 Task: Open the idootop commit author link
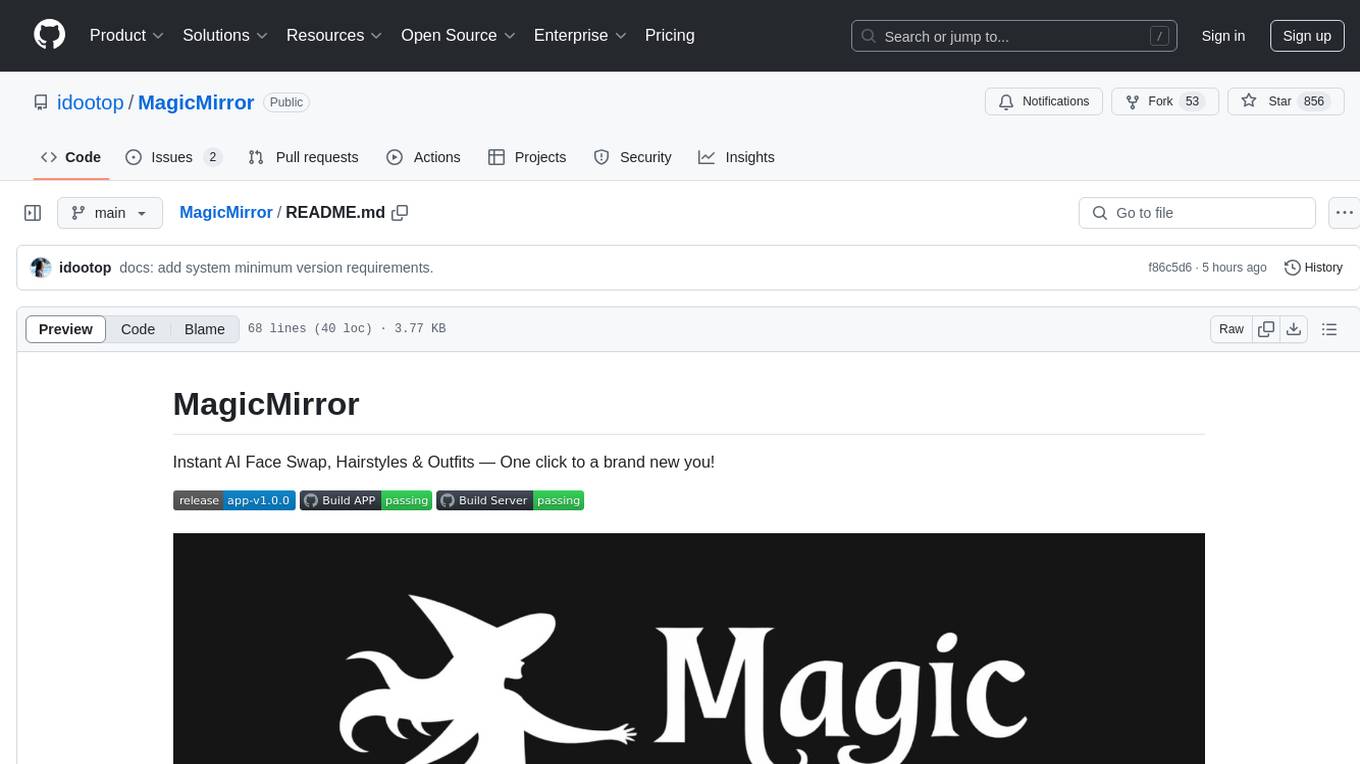pos(85,267)
